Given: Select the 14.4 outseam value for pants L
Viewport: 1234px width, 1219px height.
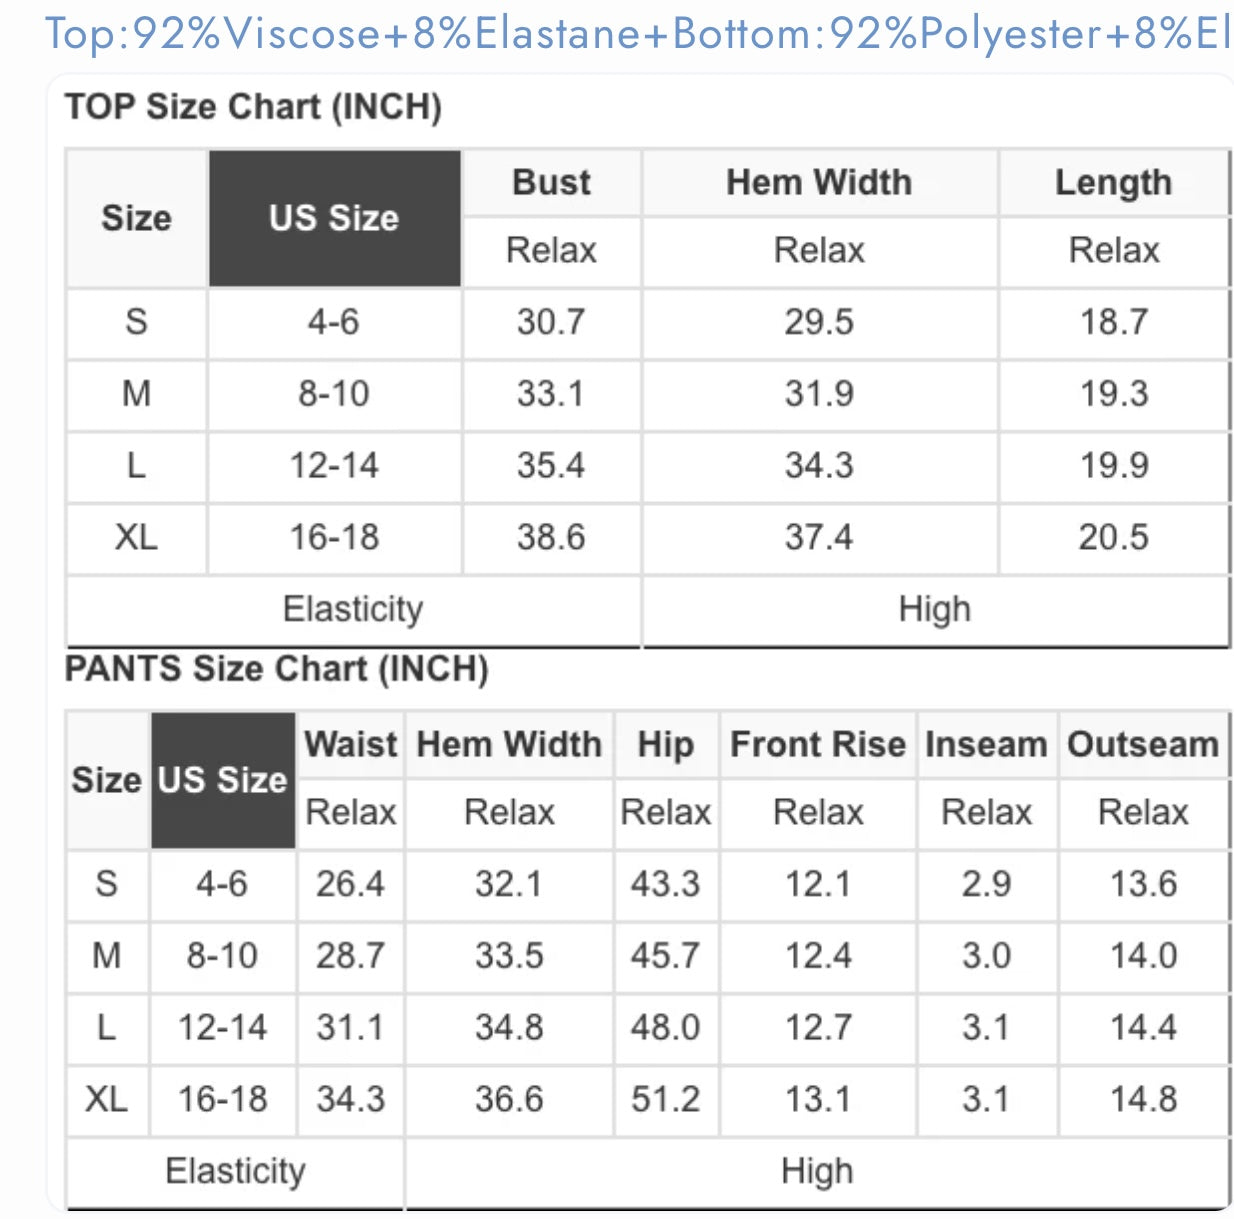Looking at the screenshot, I should pos(1143,1028).
